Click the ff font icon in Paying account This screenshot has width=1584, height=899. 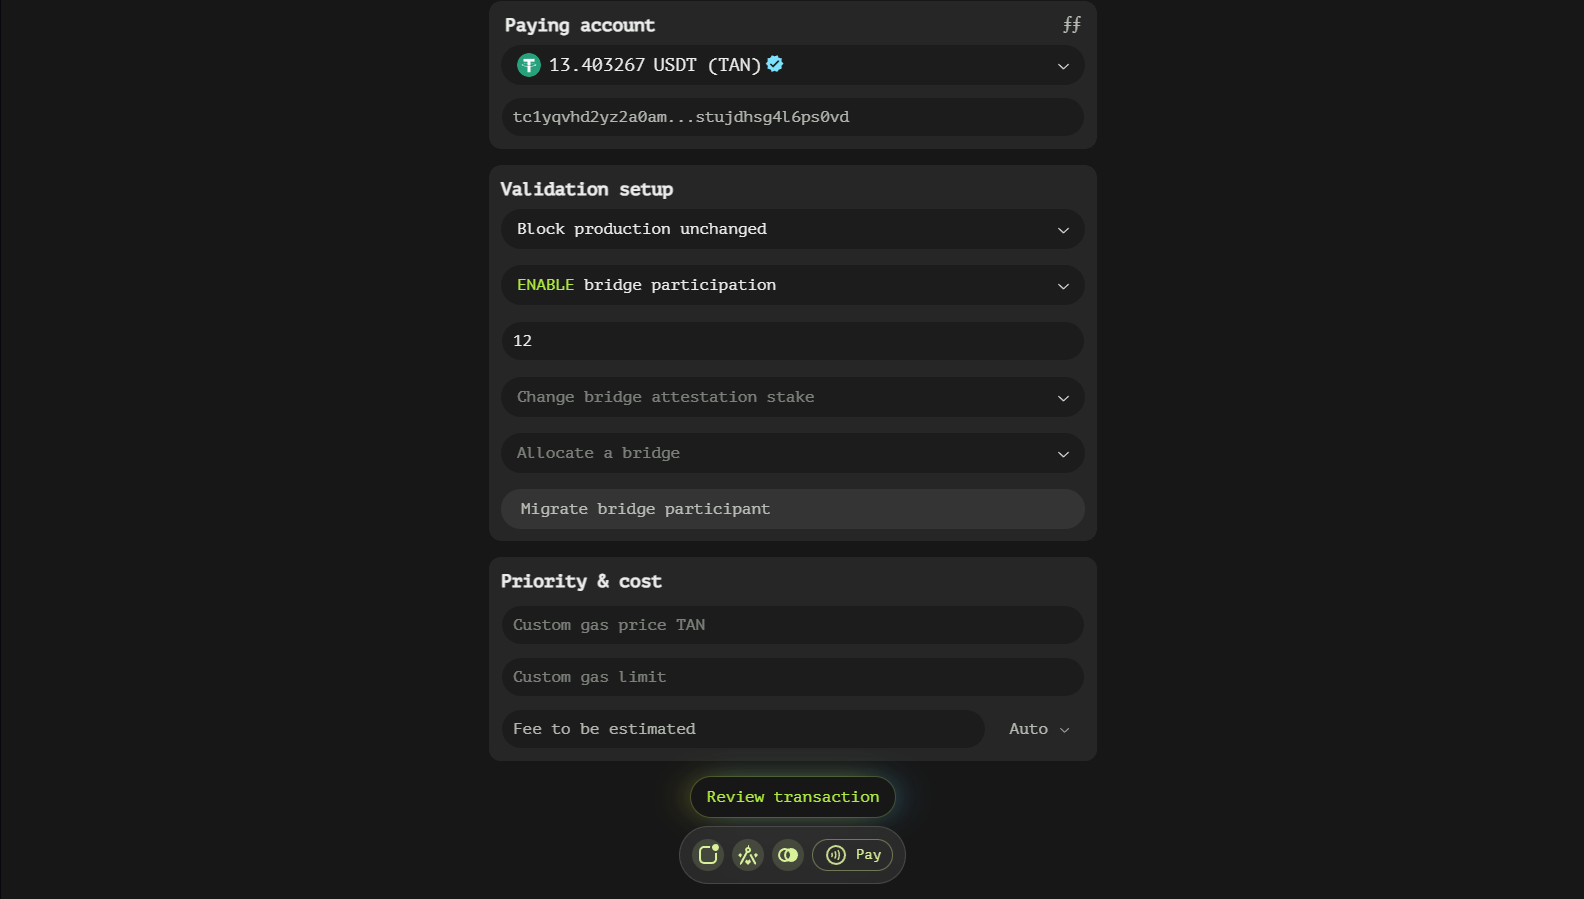[1071, 25]
